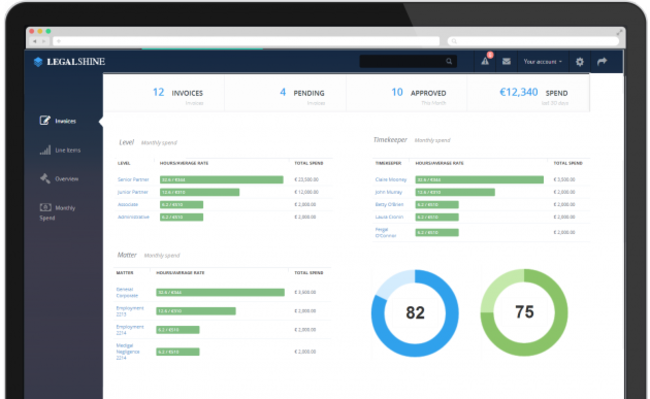
Task: Open the Junior Partner level link
Action: tap(133, 192)
